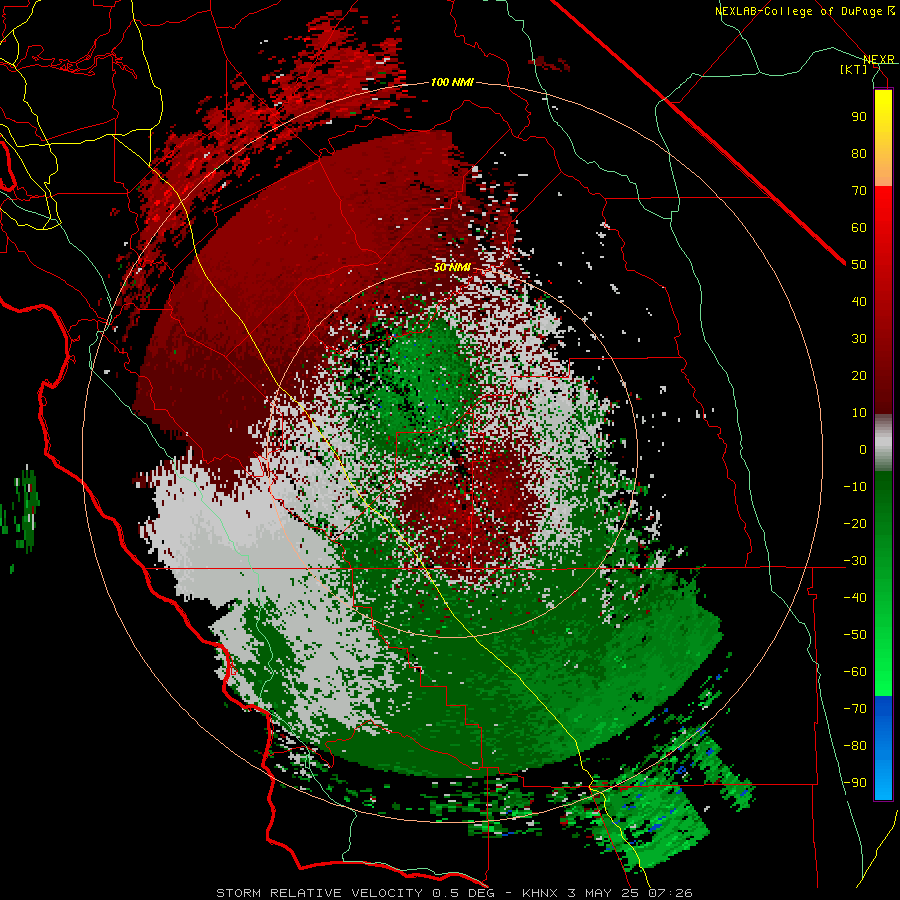Viewport: 900px width, 900px height.
Task: Click the -80 knot scale label
Action: point(855,746)
